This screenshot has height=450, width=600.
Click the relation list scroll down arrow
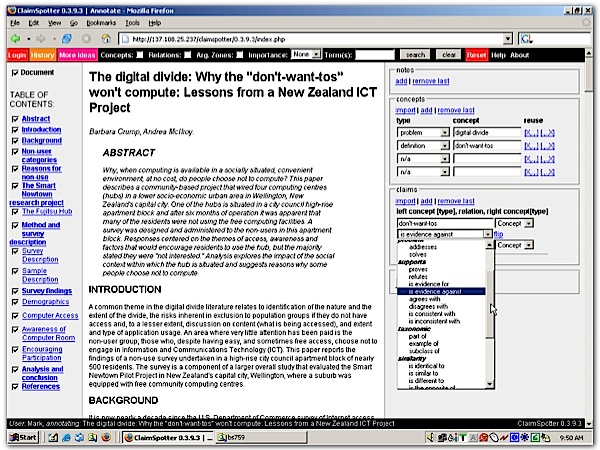[490, 384]
